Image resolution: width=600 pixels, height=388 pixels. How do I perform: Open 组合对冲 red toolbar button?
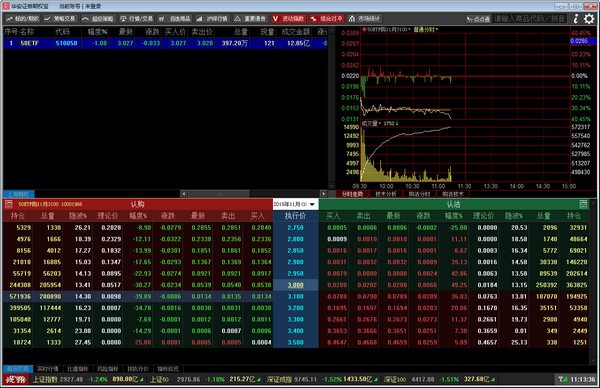click(326, 18)
